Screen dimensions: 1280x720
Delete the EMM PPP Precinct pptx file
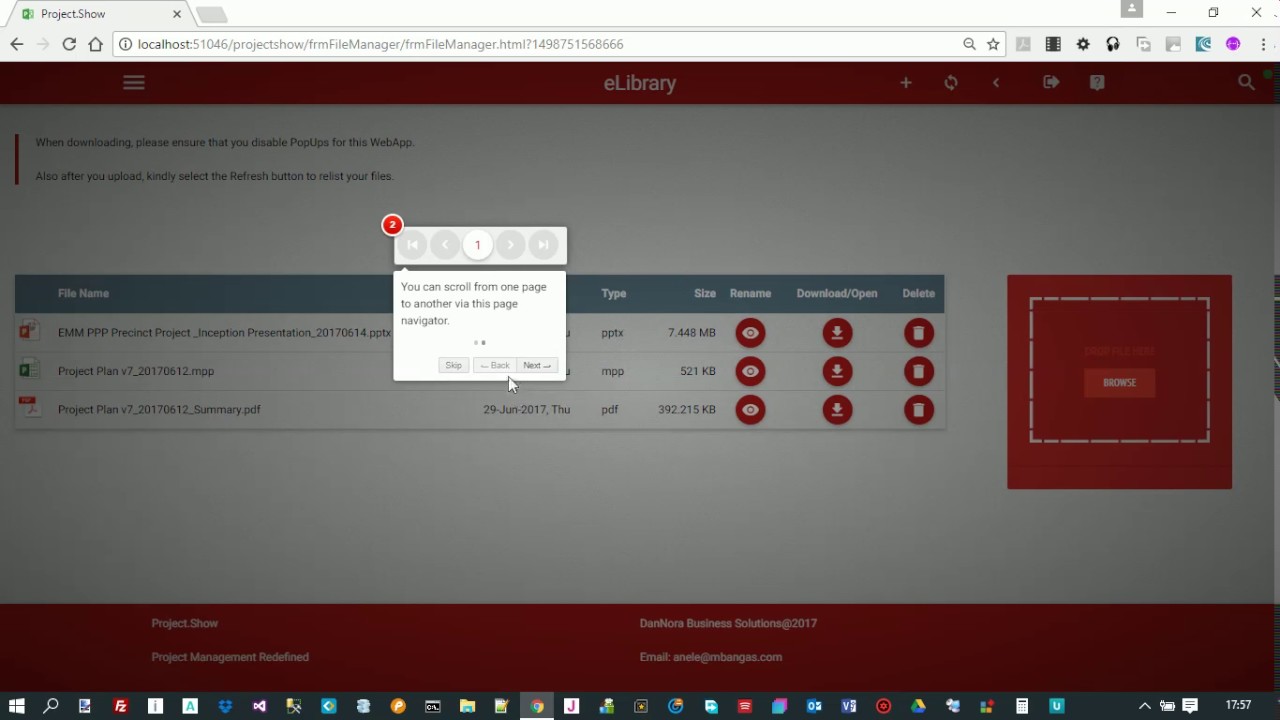pyautogui.click(x=918, y=333)
